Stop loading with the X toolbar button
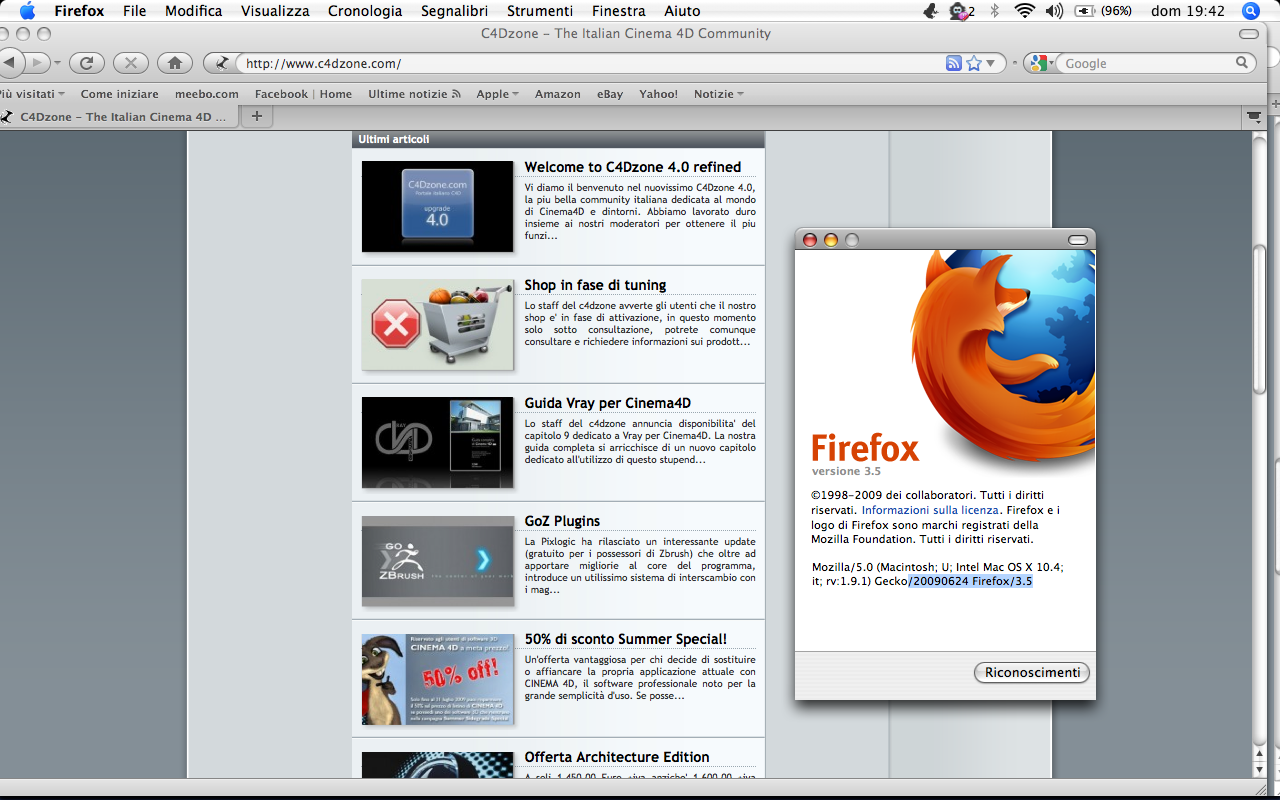This screenshot has width=1280, height=800. point(130,63)
